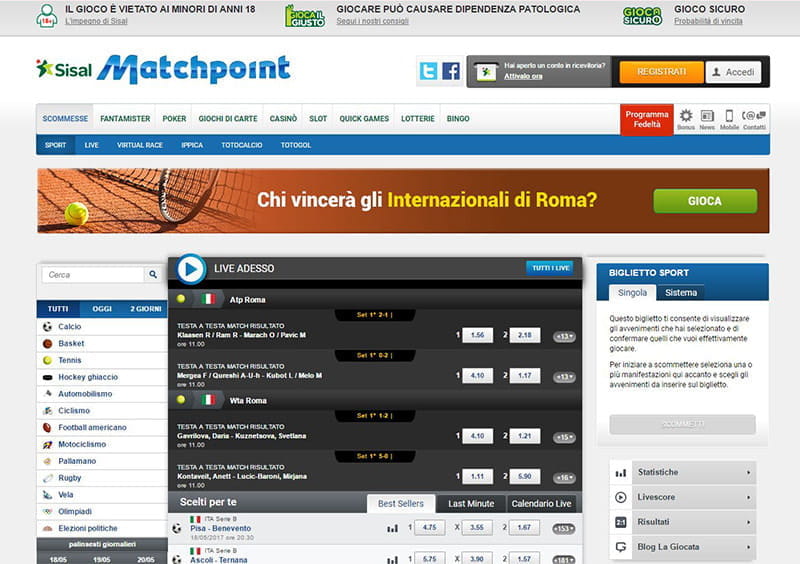Click the REGISTRATI button
The width and height of the screenshot is (800, 564).
661,72
